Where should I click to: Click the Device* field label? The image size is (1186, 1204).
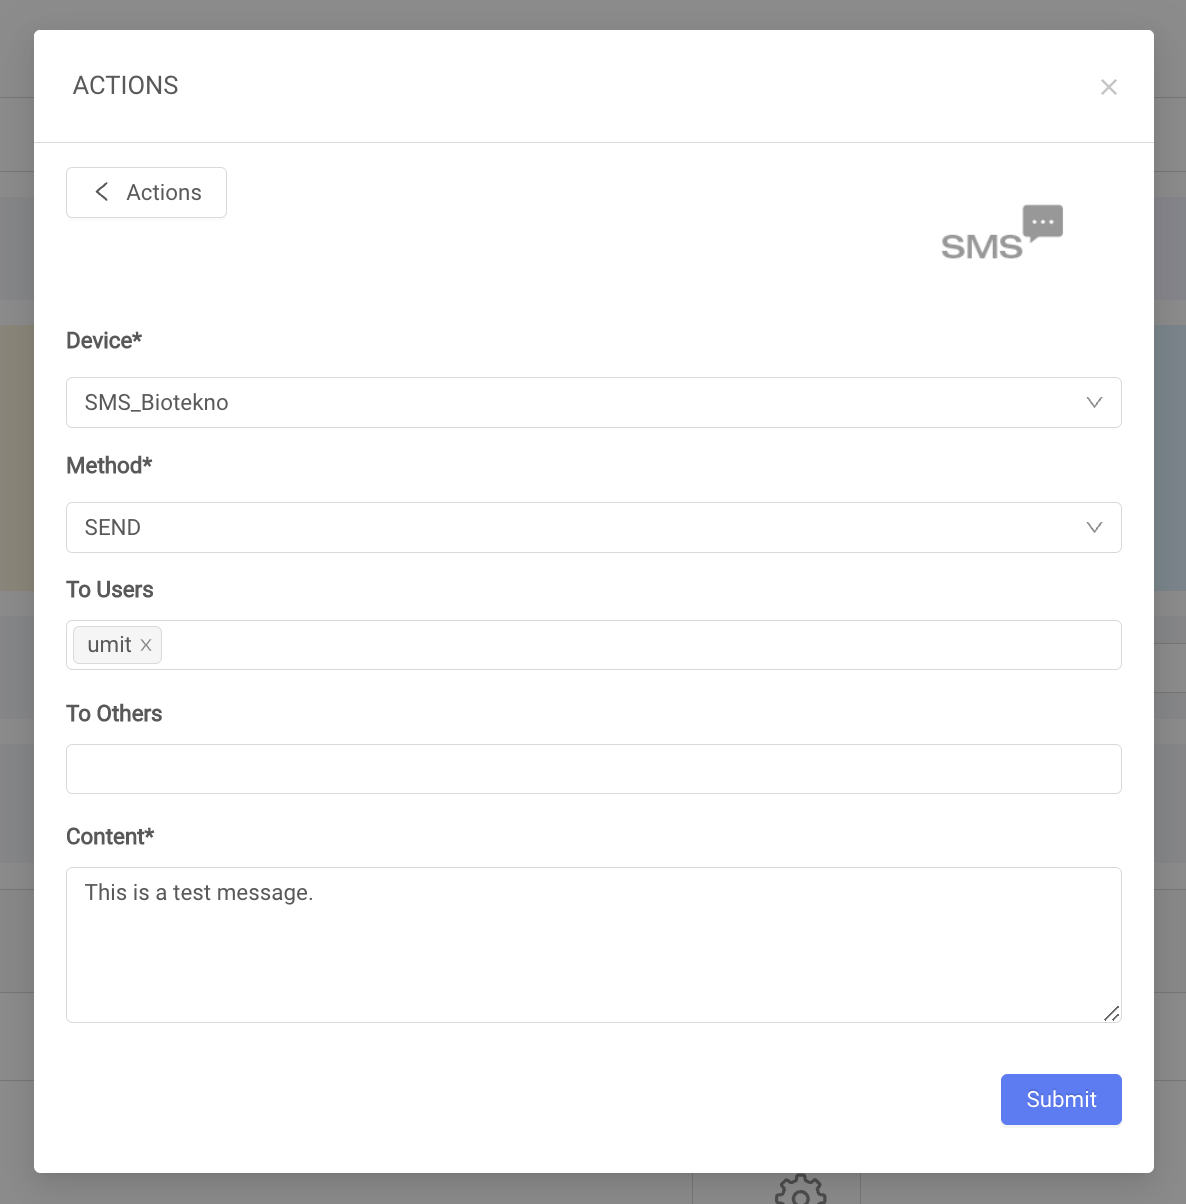pyautogui.click(x=104, y=341)
